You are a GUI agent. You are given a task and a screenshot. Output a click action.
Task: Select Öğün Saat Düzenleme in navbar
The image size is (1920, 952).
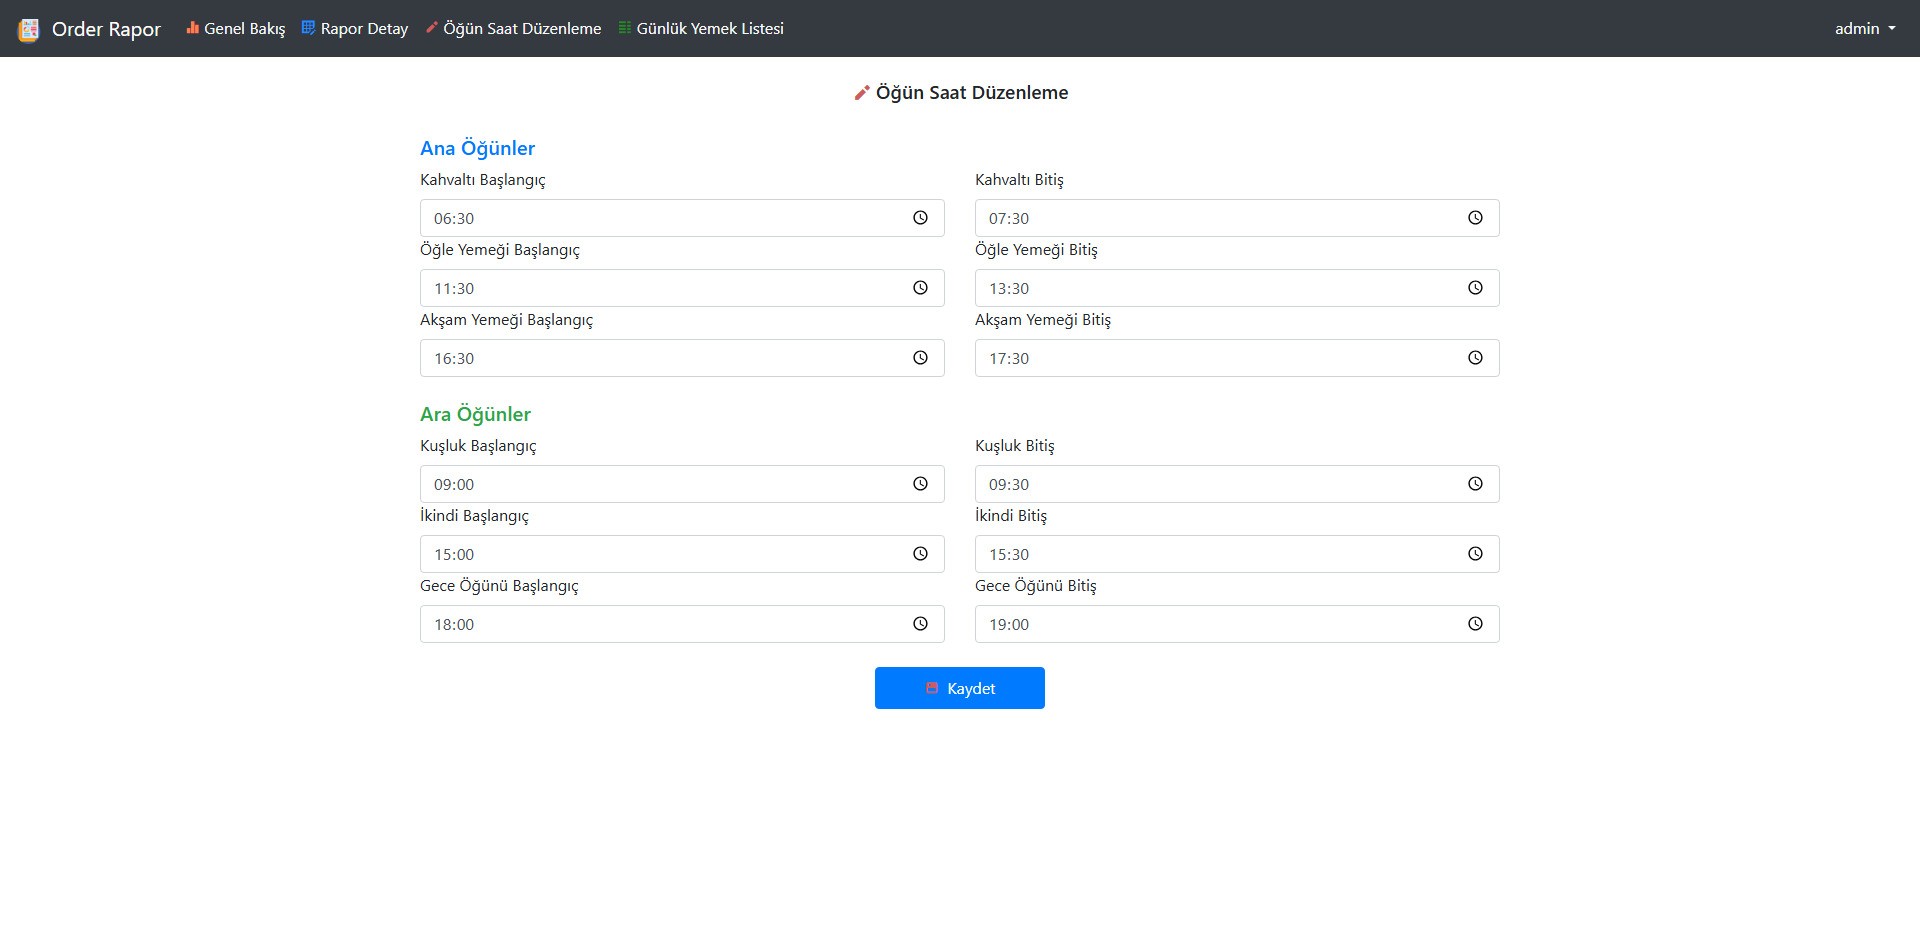(x=513, y=29)
